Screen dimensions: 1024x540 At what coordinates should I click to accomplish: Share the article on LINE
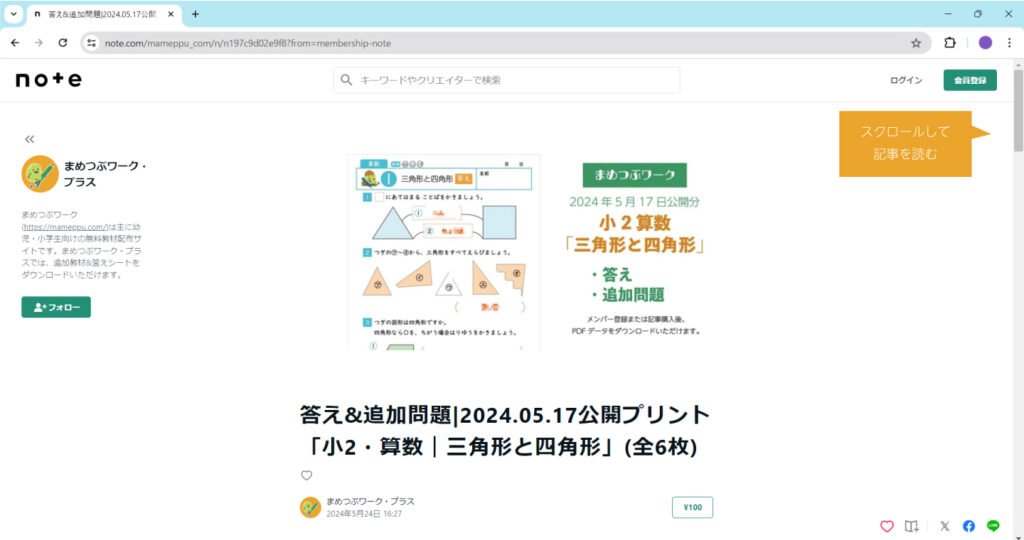993,526
